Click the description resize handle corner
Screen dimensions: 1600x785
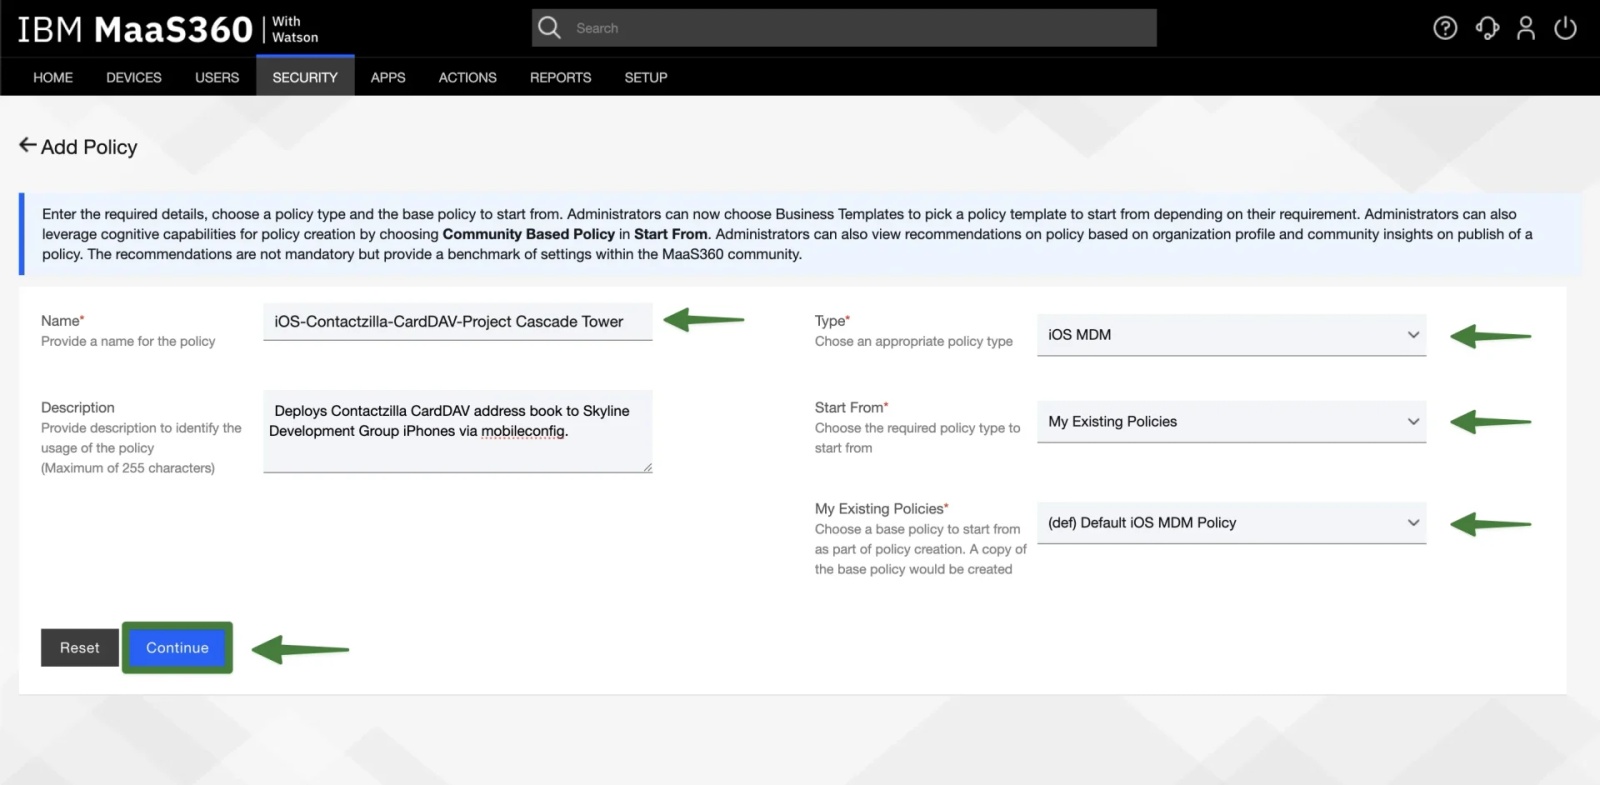[647, 467]
